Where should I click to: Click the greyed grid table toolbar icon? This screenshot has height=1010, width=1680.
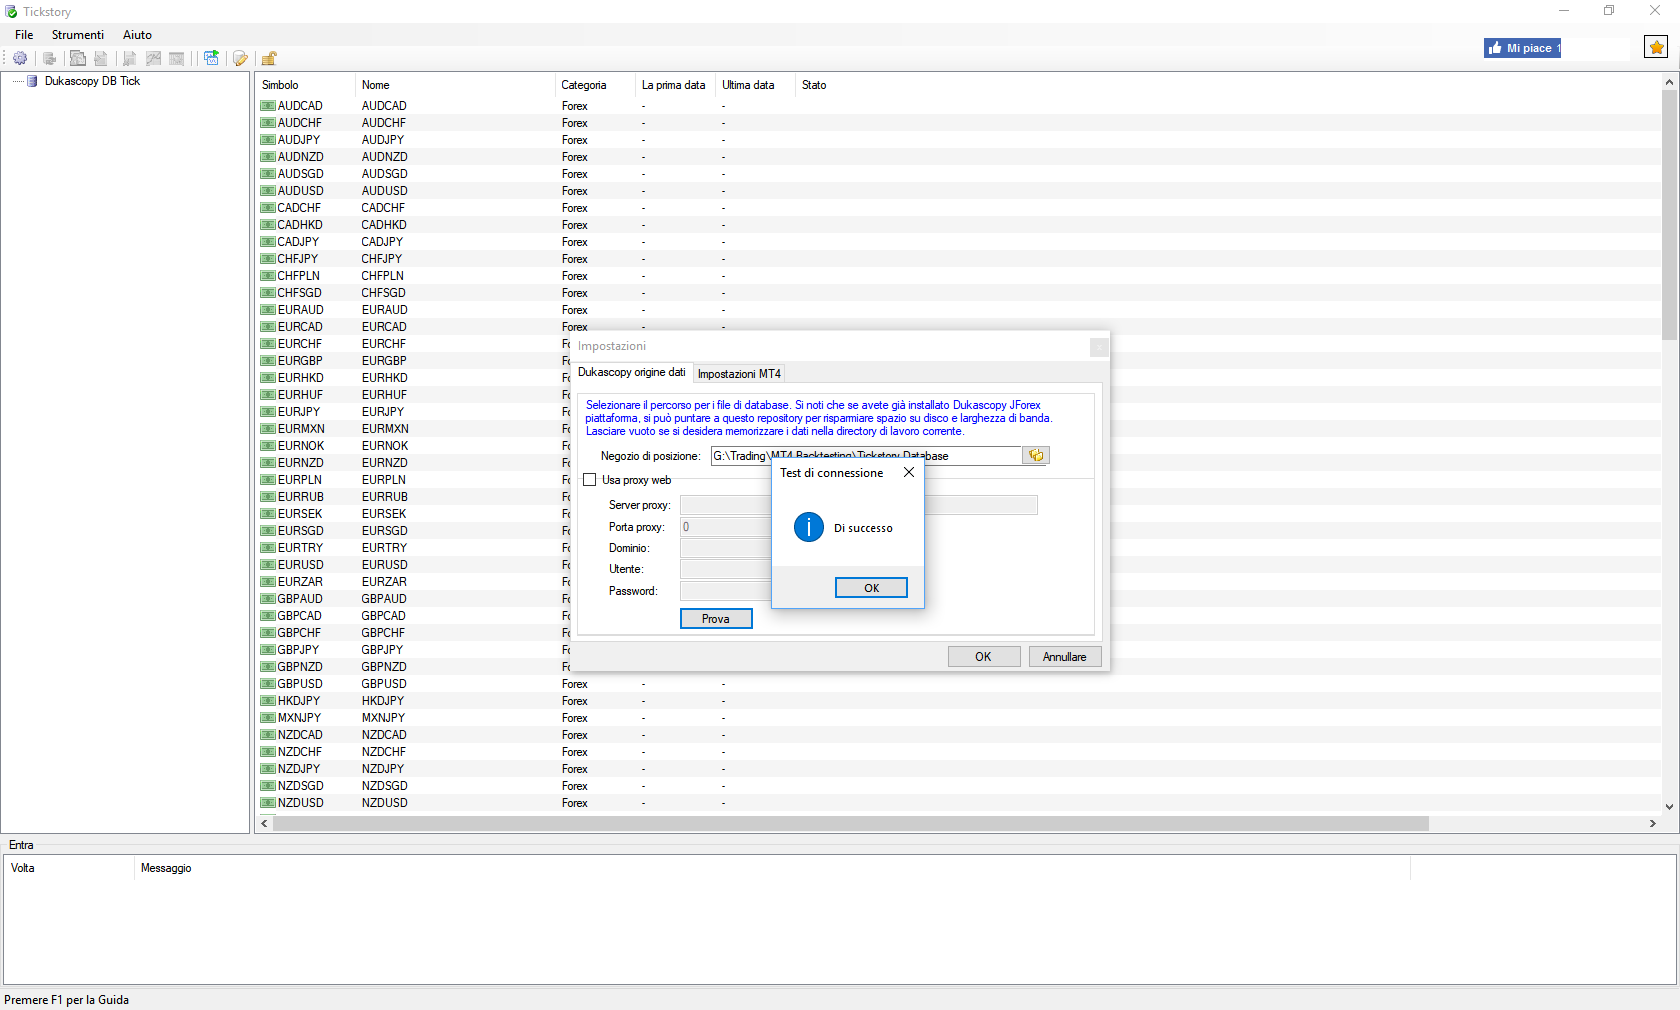tap(177, 58)
